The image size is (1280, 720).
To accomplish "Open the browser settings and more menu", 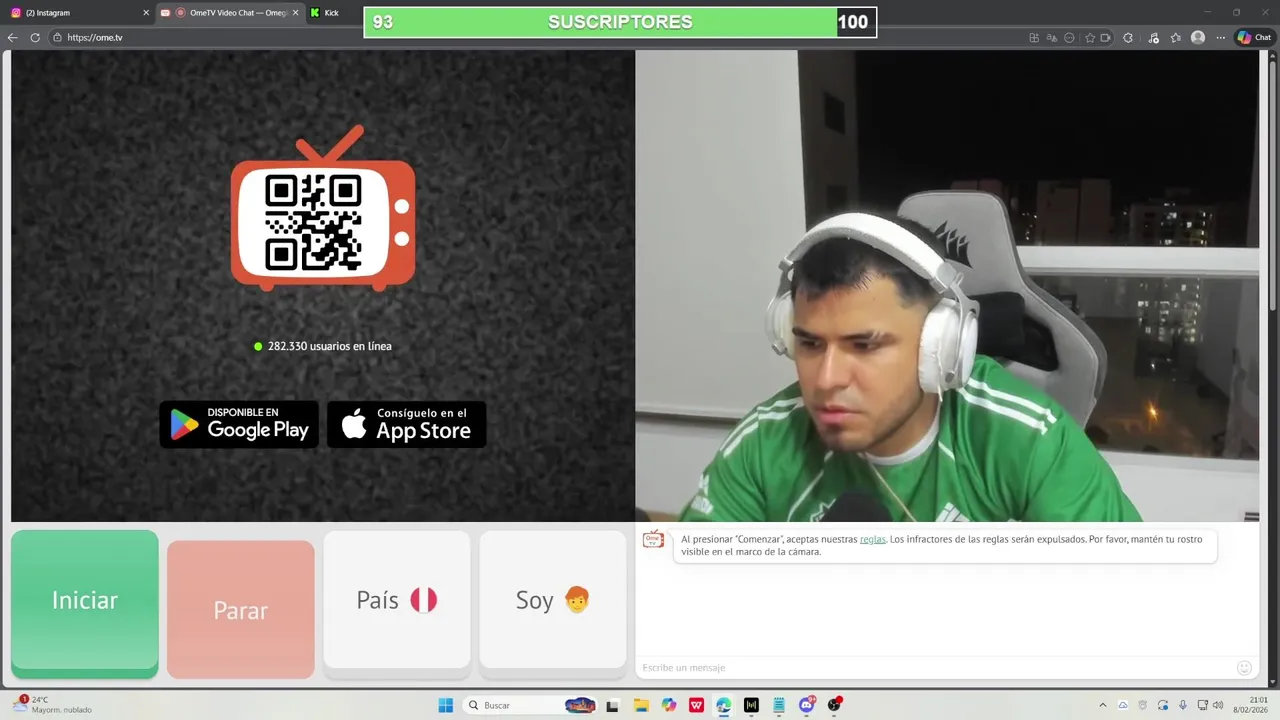I will pos(1220,38).
